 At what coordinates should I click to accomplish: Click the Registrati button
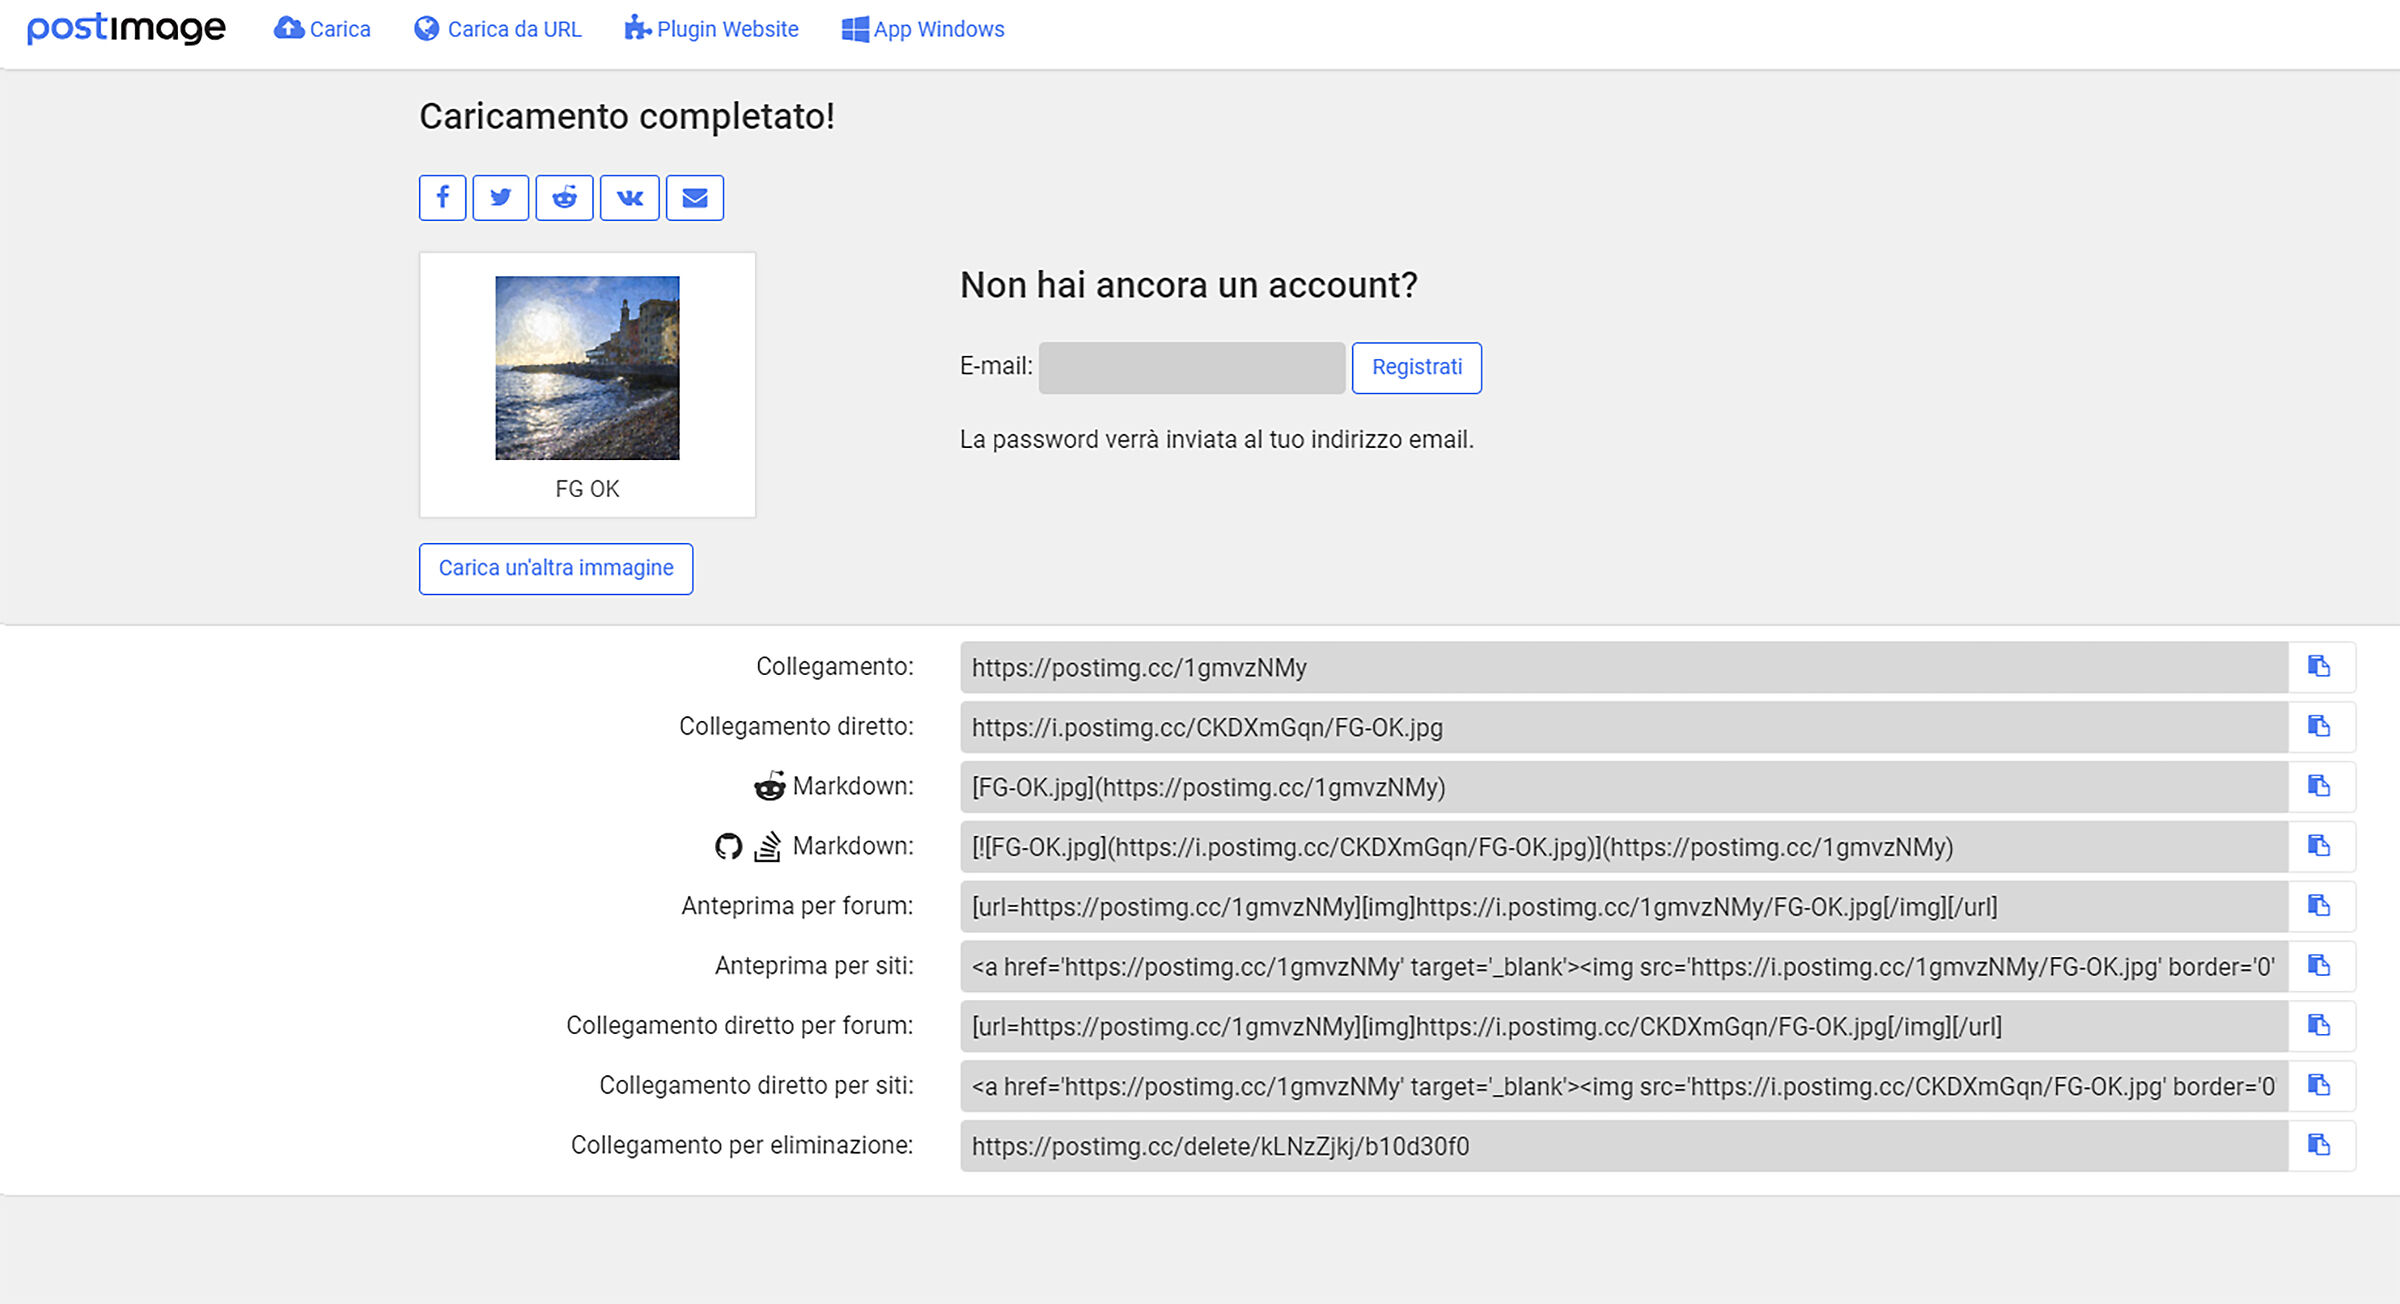click(x=1416, y=367)
